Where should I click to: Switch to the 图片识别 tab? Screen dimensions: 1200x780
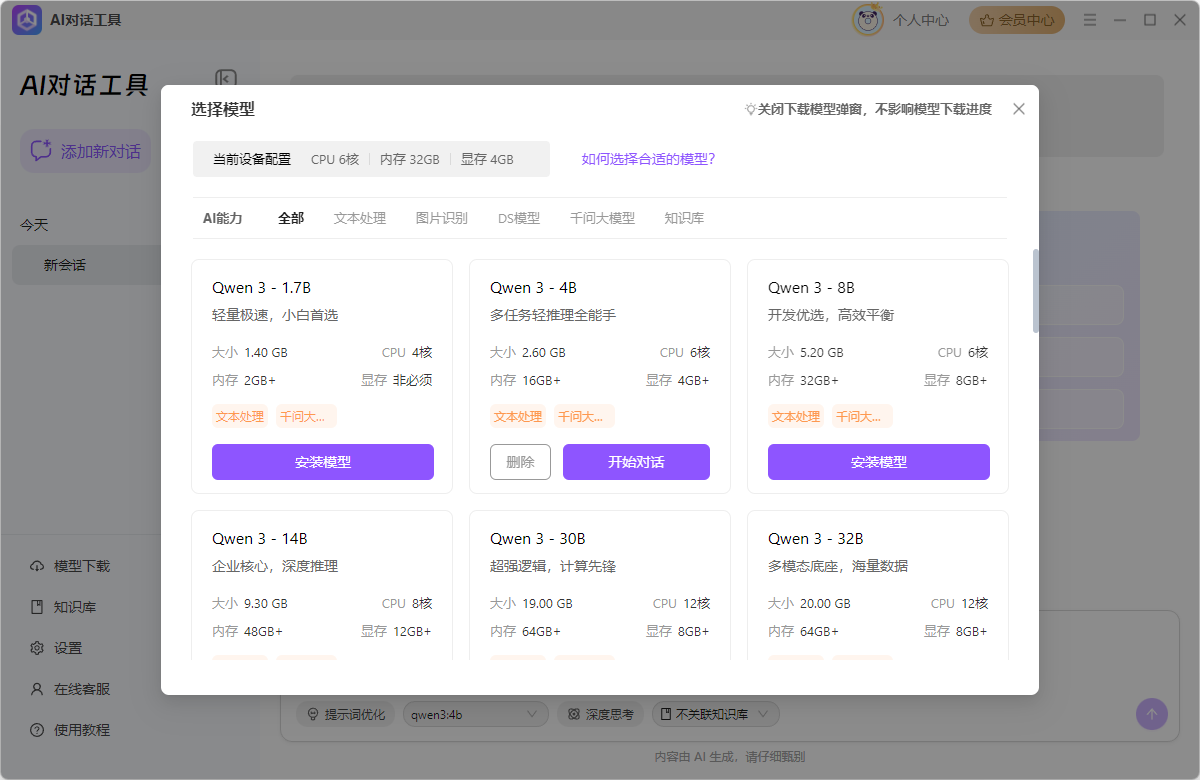point(442,218)
